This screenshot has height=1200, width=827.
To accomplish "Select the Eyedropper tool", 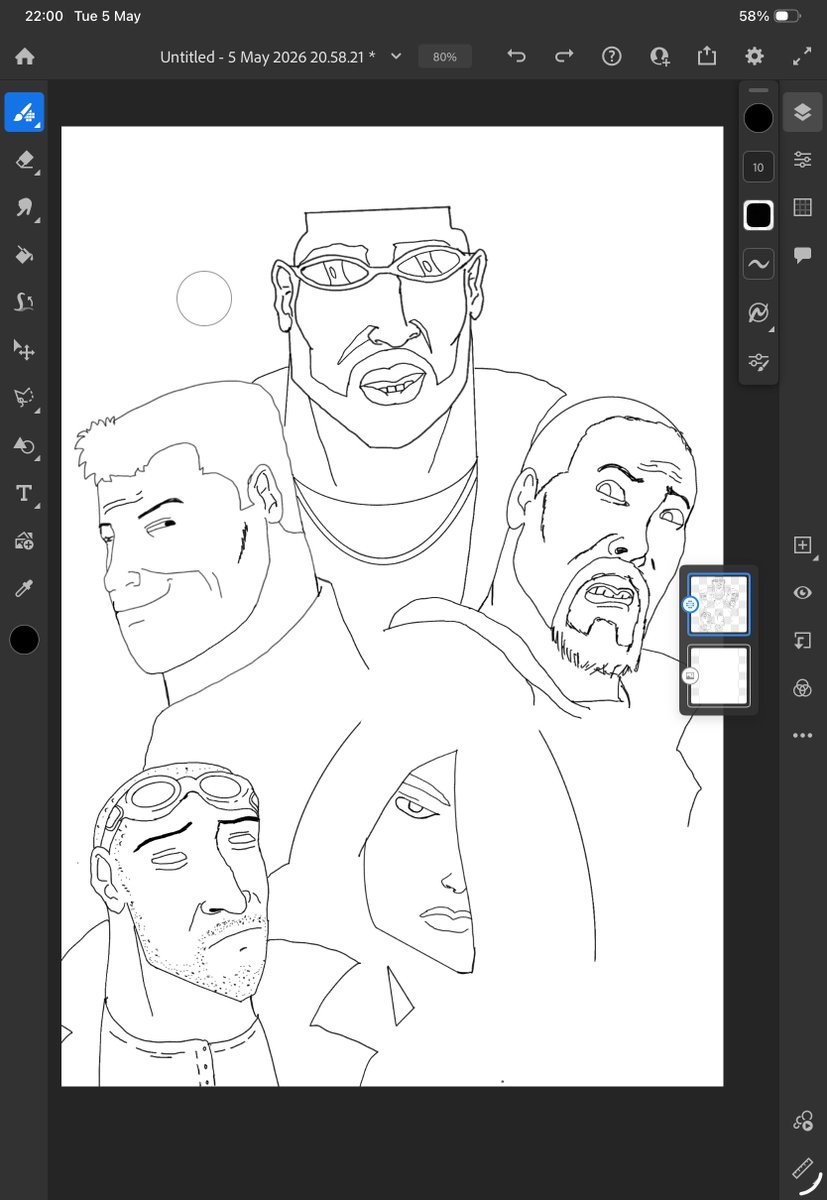I will click(x=24, y=589).
